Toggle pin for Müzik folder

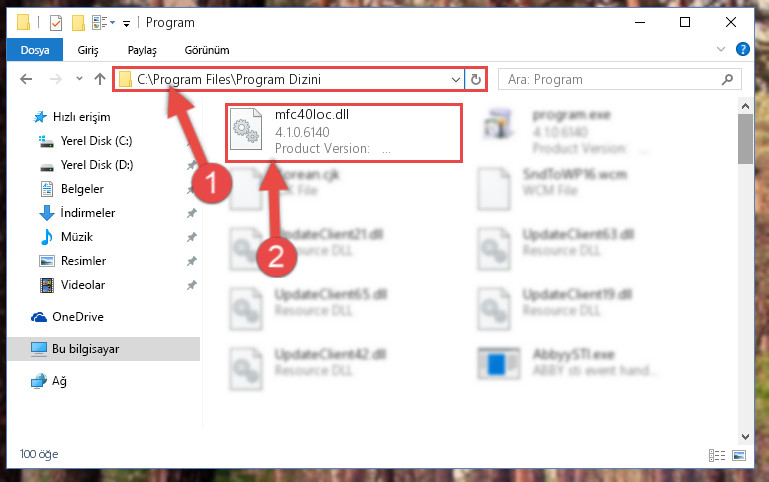tap(191, 237)
